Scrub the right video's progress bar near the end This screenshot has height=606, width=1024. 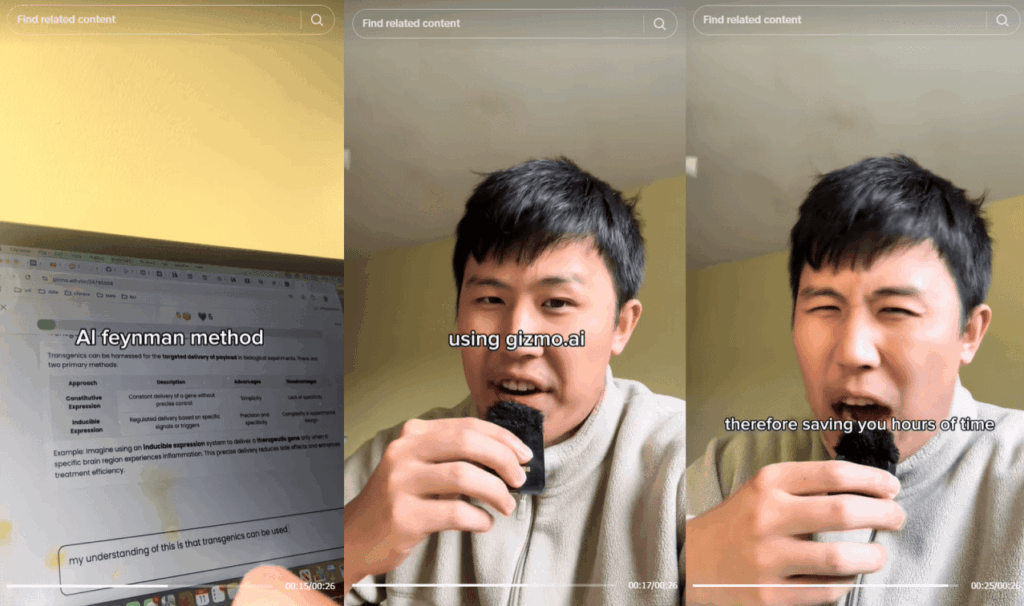(940, 585)
